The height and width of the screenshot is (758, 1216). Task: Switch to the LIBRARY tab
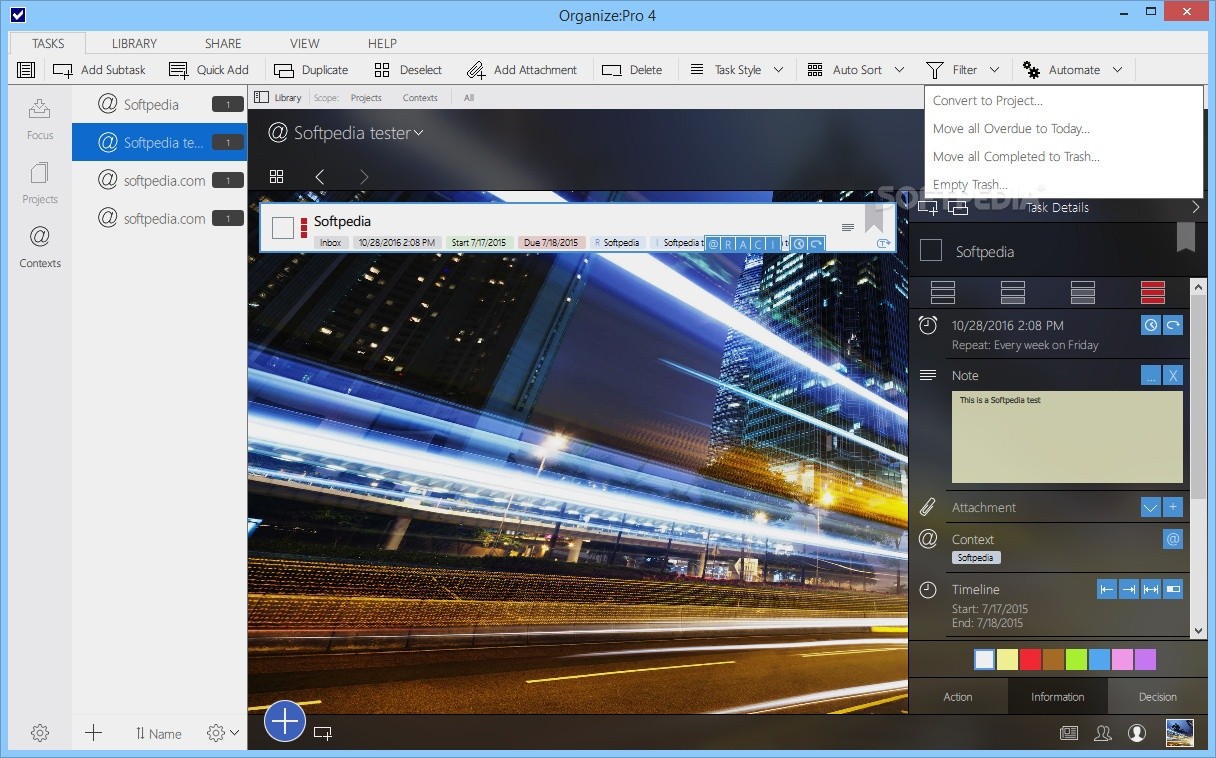pyautogui.click(x=134, y=43)
